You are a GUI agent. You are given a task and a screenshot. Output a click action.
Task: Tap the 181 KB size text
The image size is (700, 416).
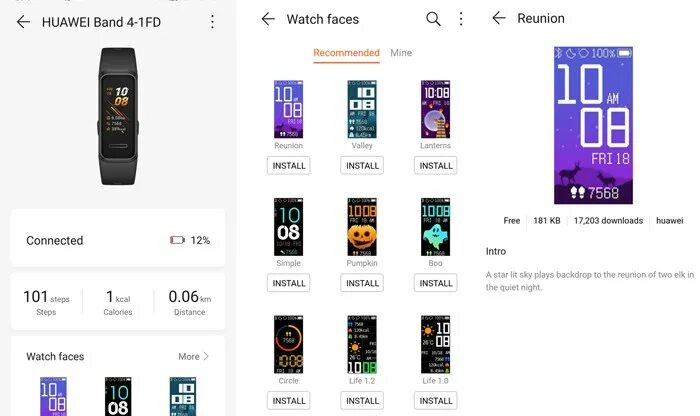546,220
